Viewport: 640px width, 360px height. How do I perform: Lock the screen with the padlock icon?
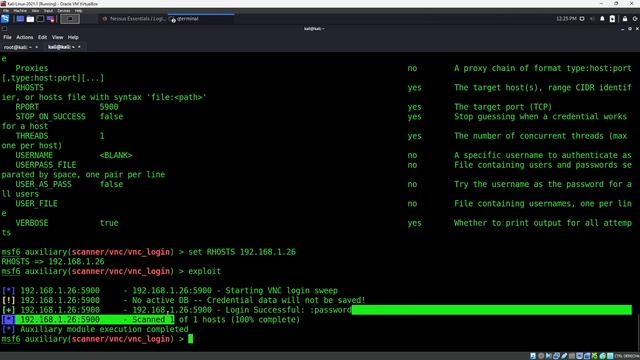625,19
